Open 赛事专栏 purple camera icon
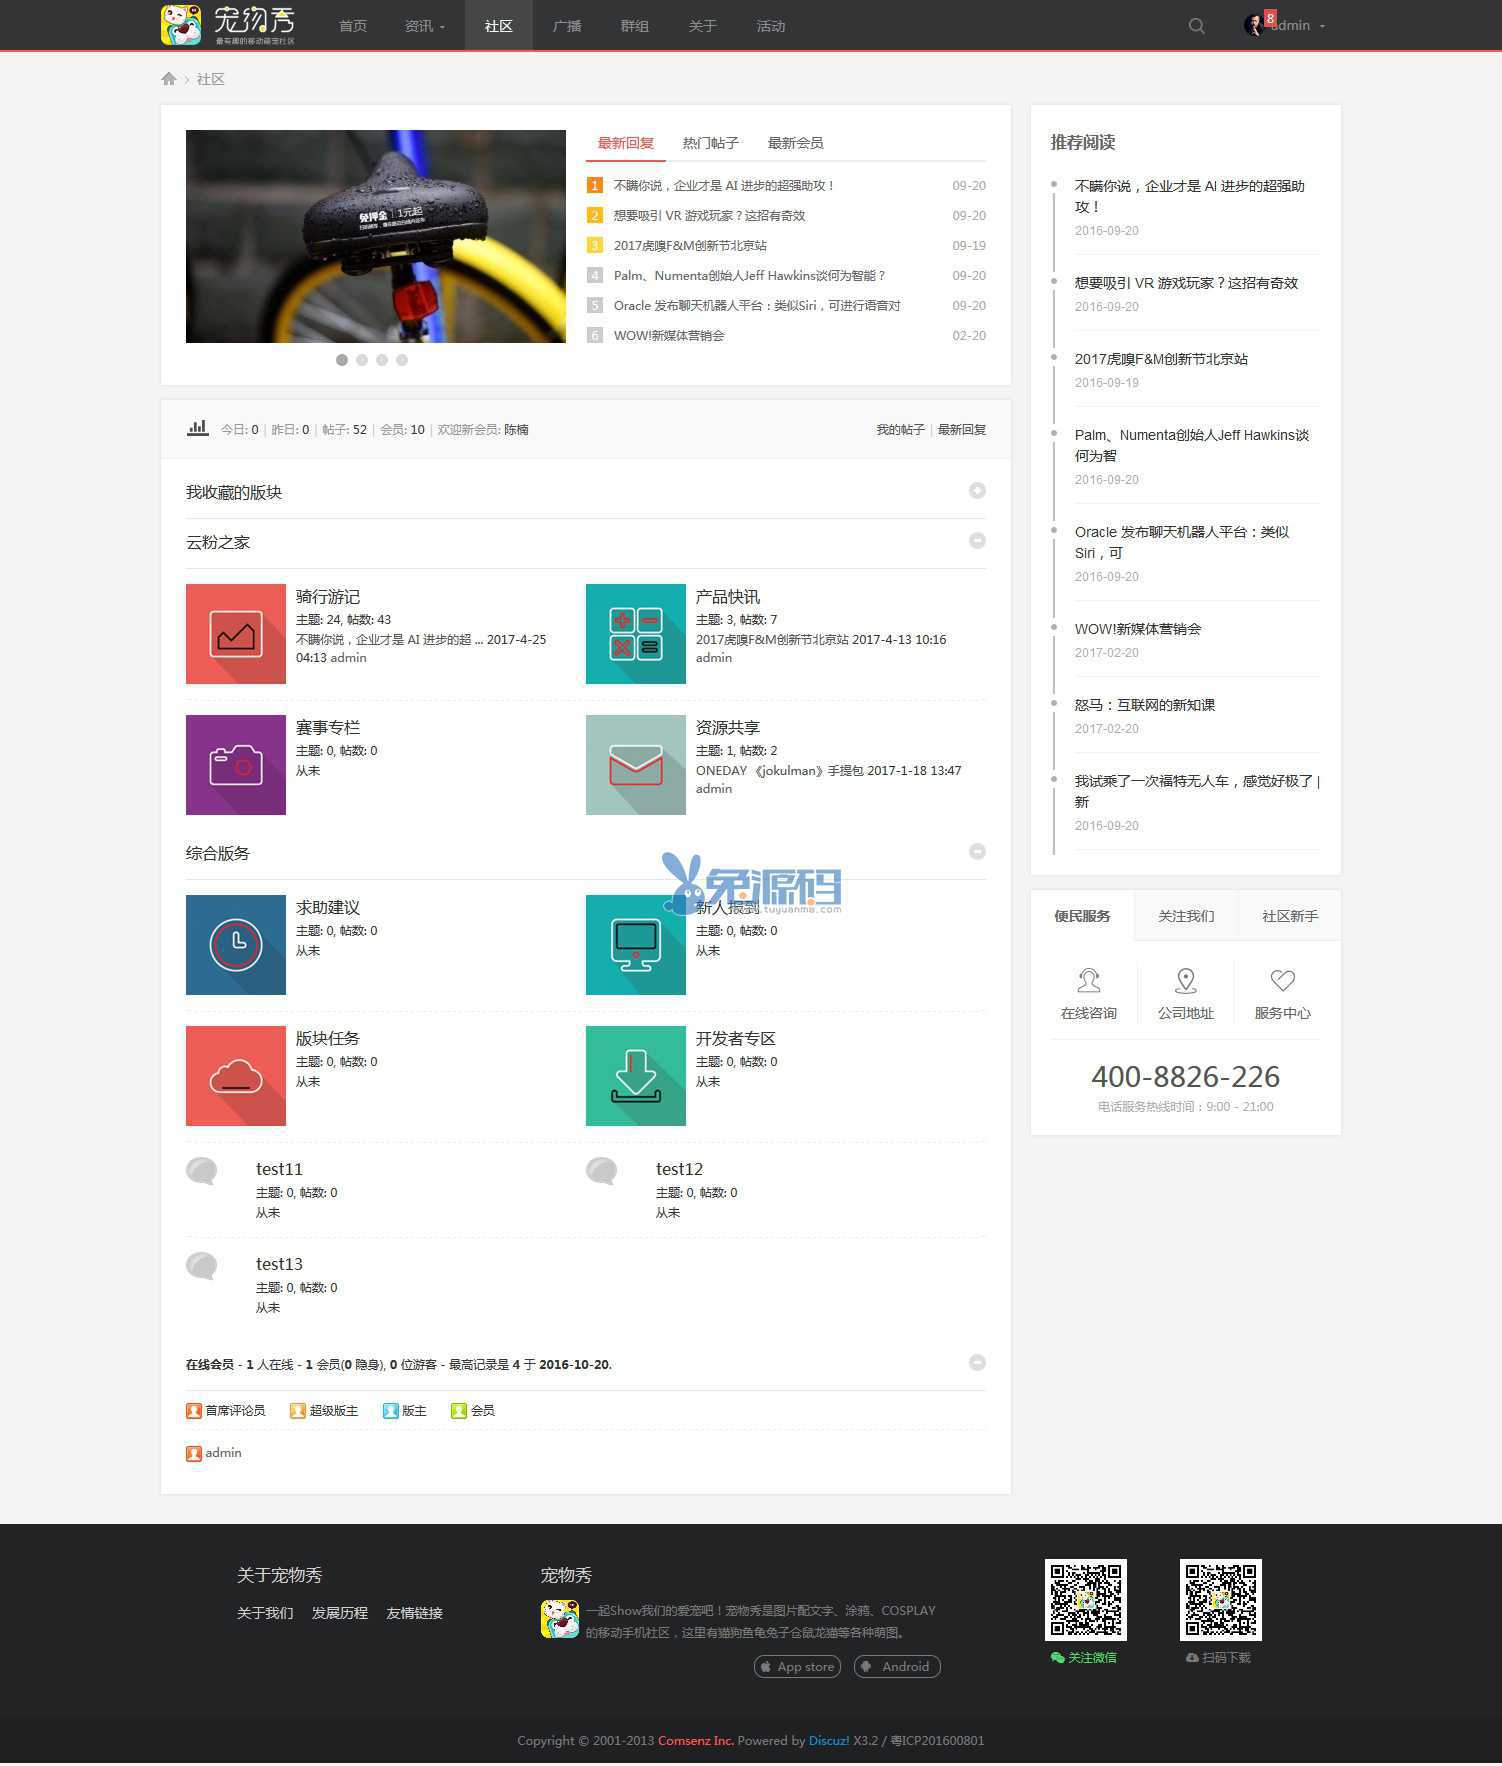Image resolution: width=1502 pixels, height=1766 pixels. tap(236, 765)
